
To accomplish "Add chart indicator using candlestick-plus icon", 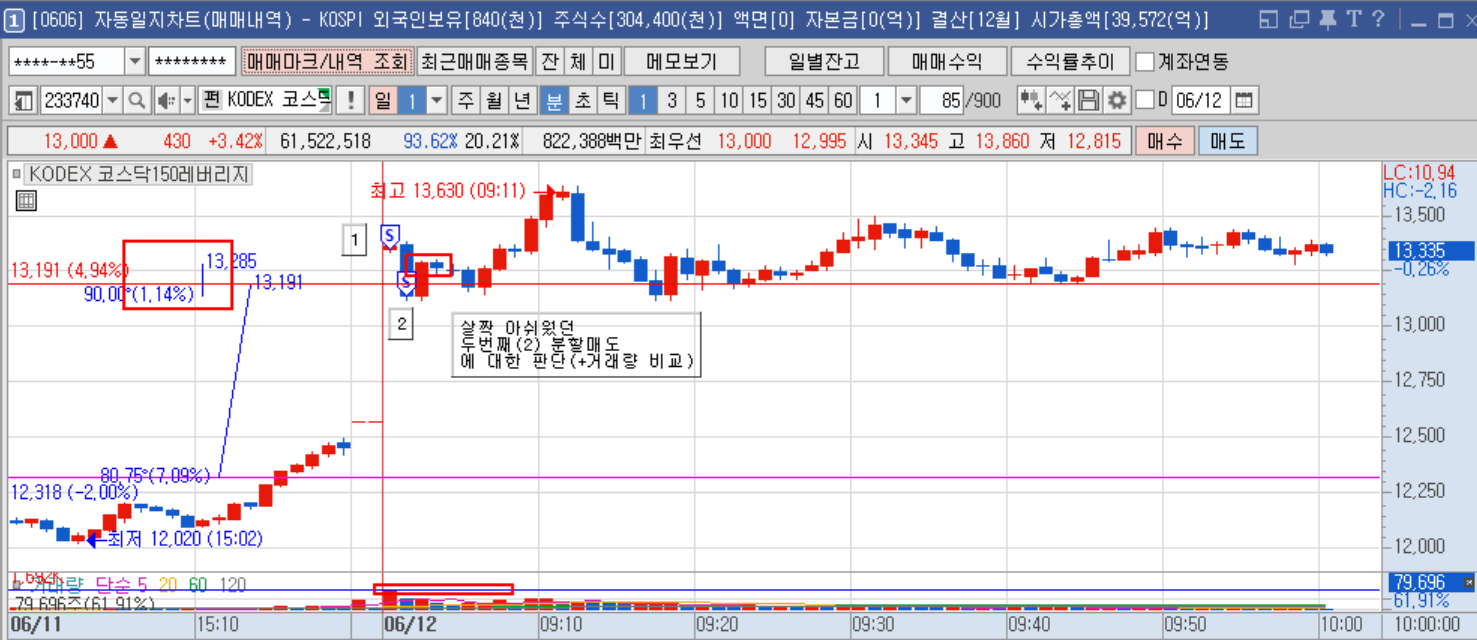I will point(1030,100).
